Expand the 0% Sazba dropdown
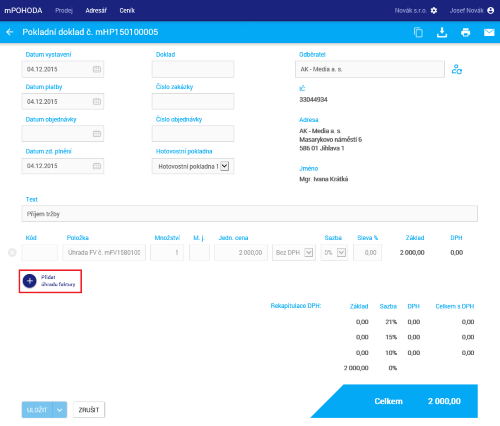The height and width of the screenshot is (426, 500). 341,253
